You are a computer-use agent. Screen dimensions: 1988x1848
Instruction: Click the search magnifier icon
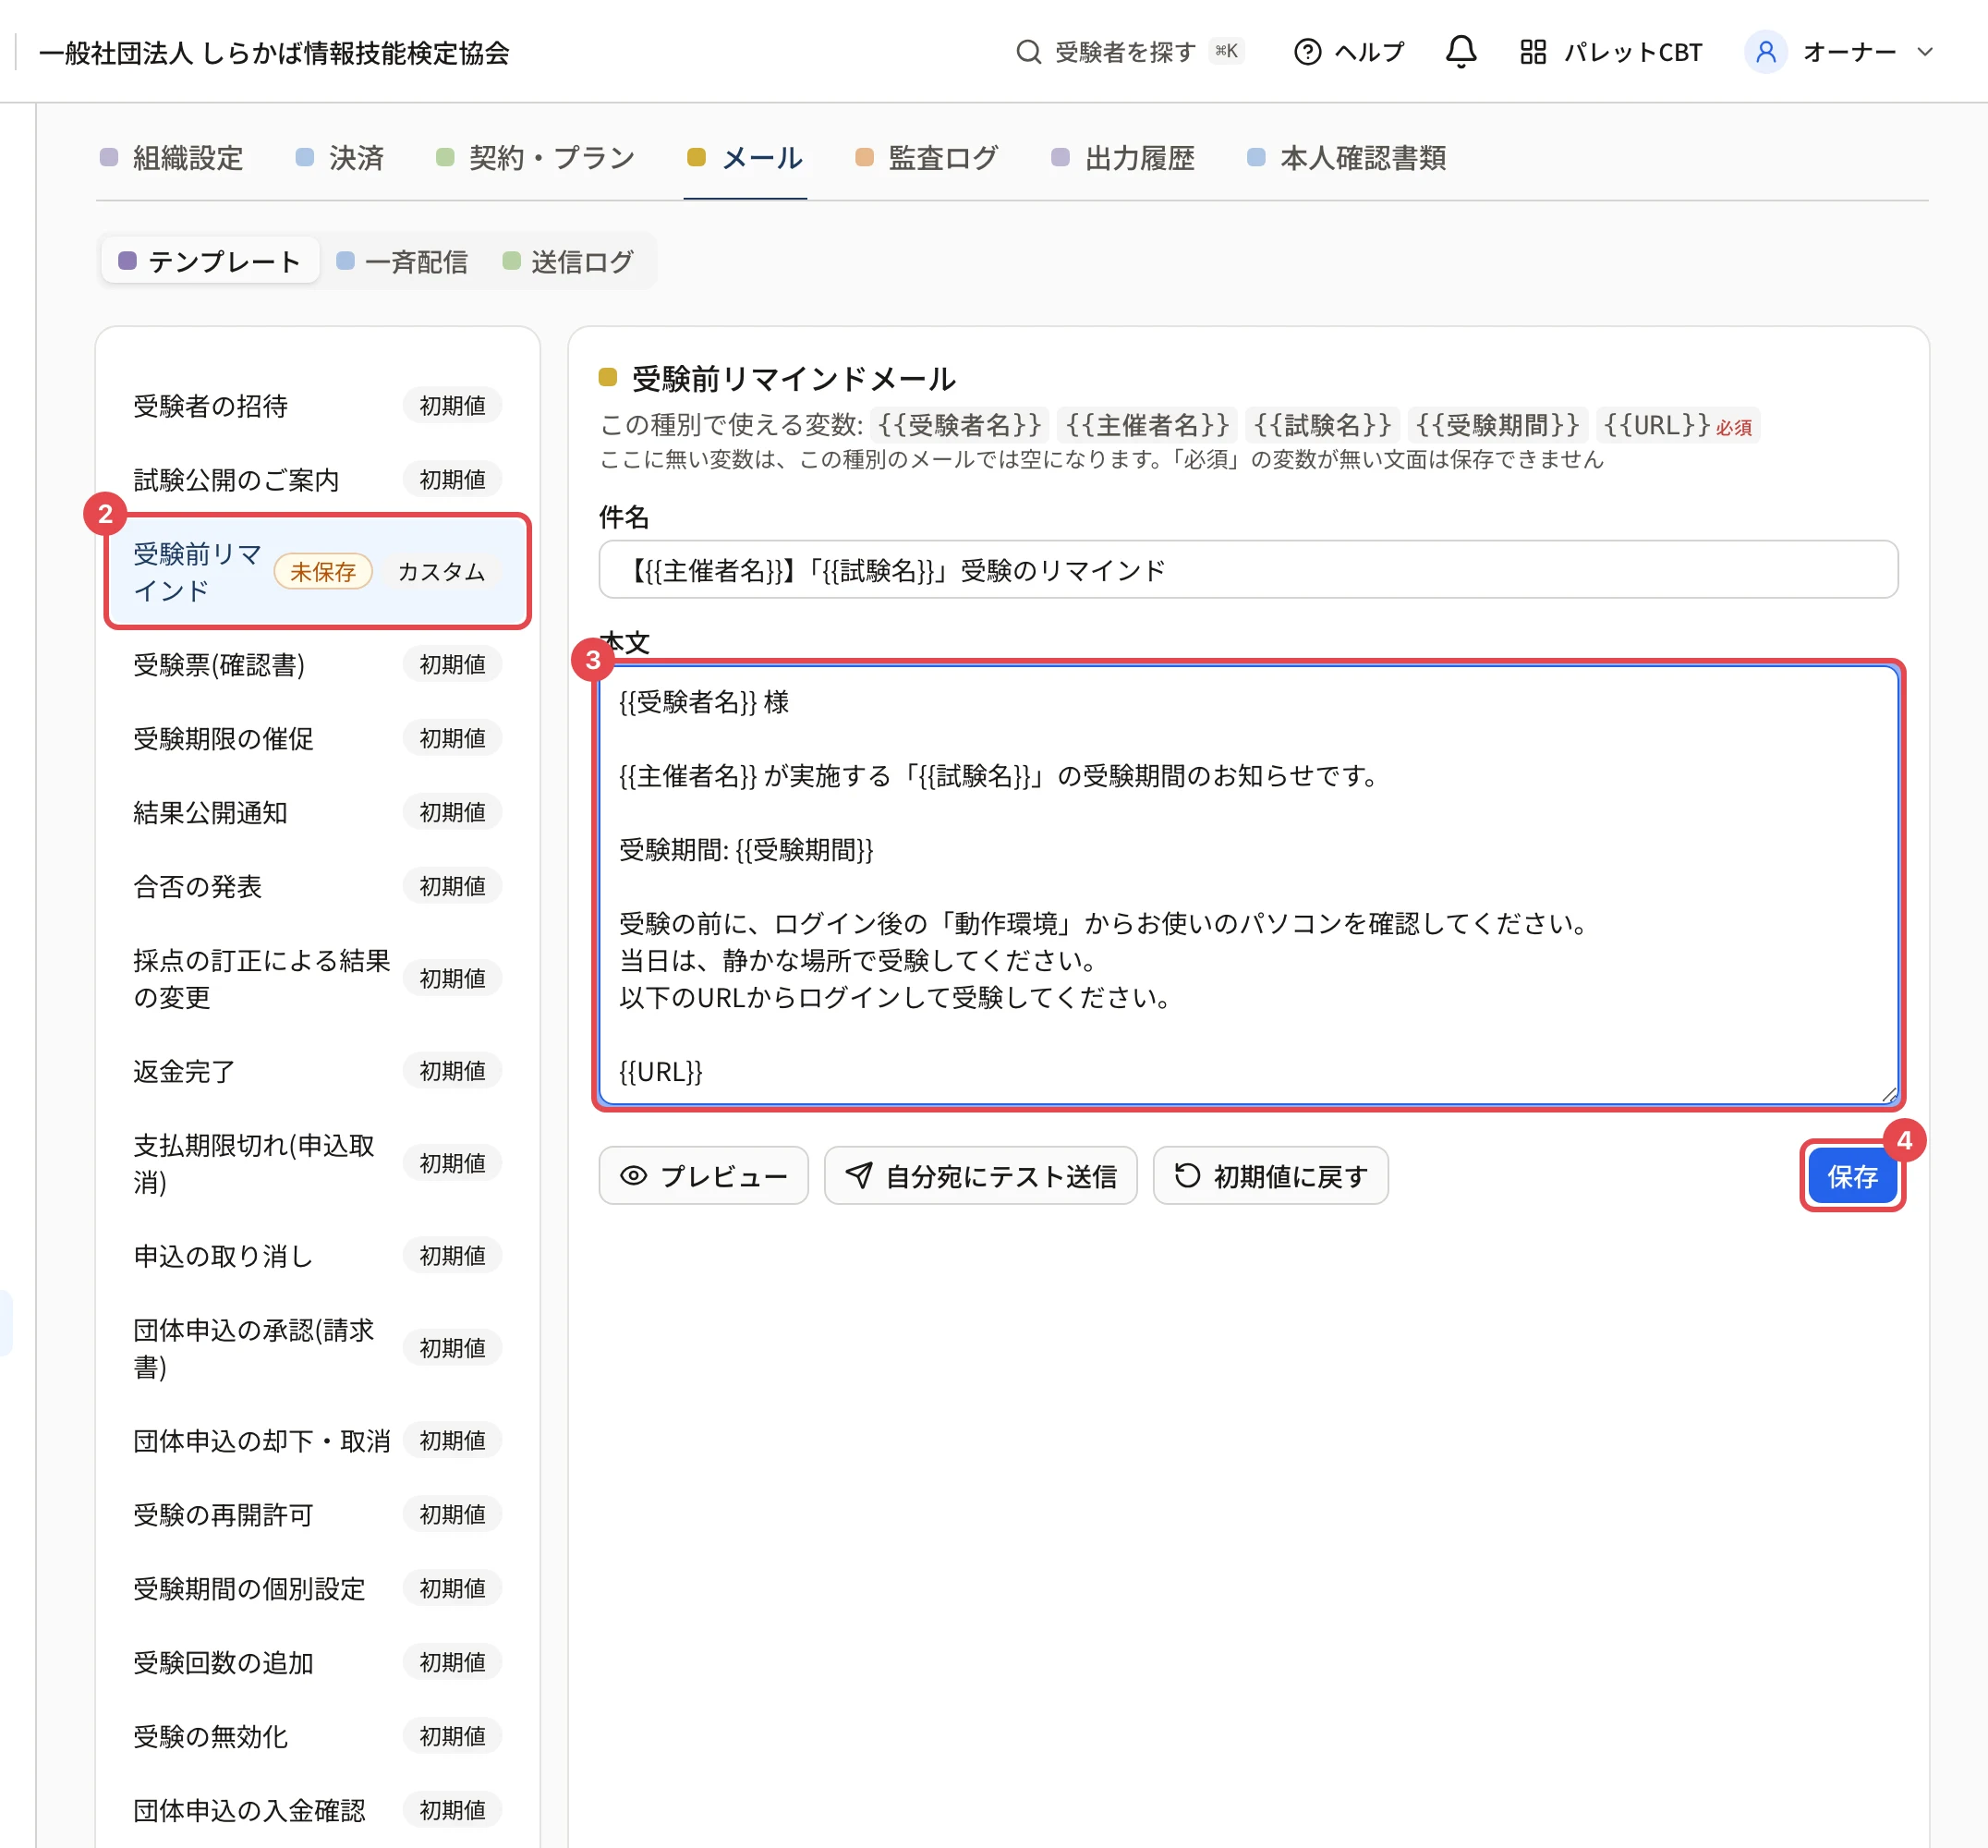(x=1028, y=52)
